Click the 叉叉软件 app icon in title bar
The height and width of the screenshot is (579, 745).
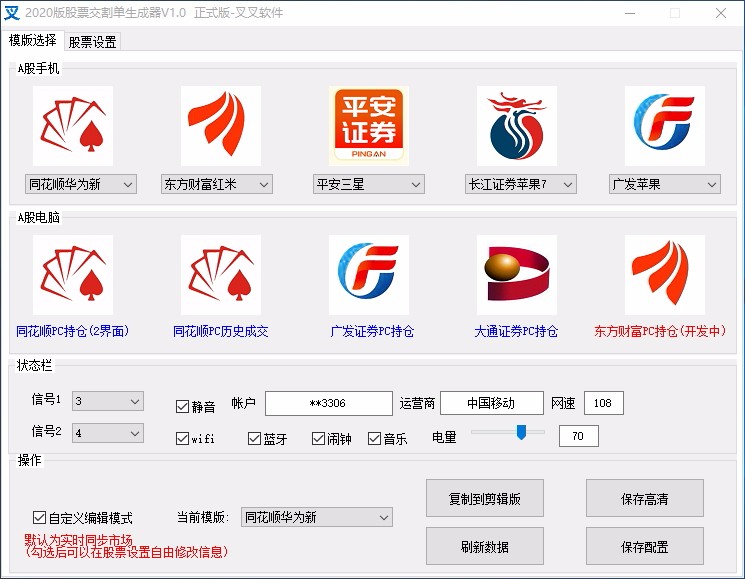(12, 13)
